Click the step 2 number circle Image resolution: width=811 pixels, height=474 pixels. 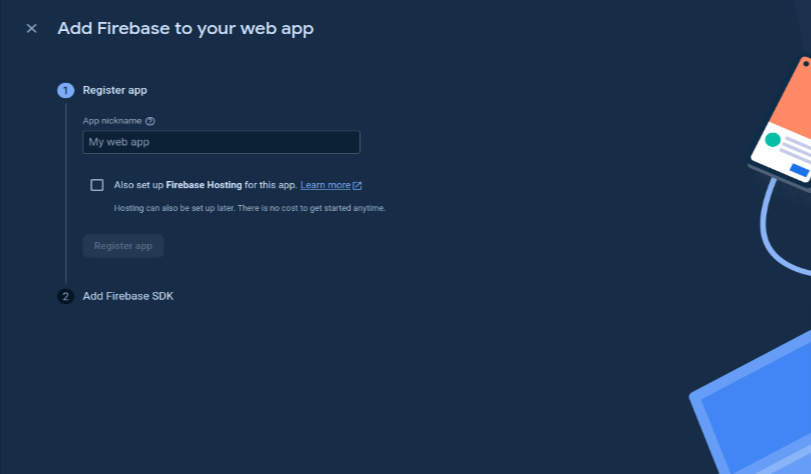click(66, 296)
